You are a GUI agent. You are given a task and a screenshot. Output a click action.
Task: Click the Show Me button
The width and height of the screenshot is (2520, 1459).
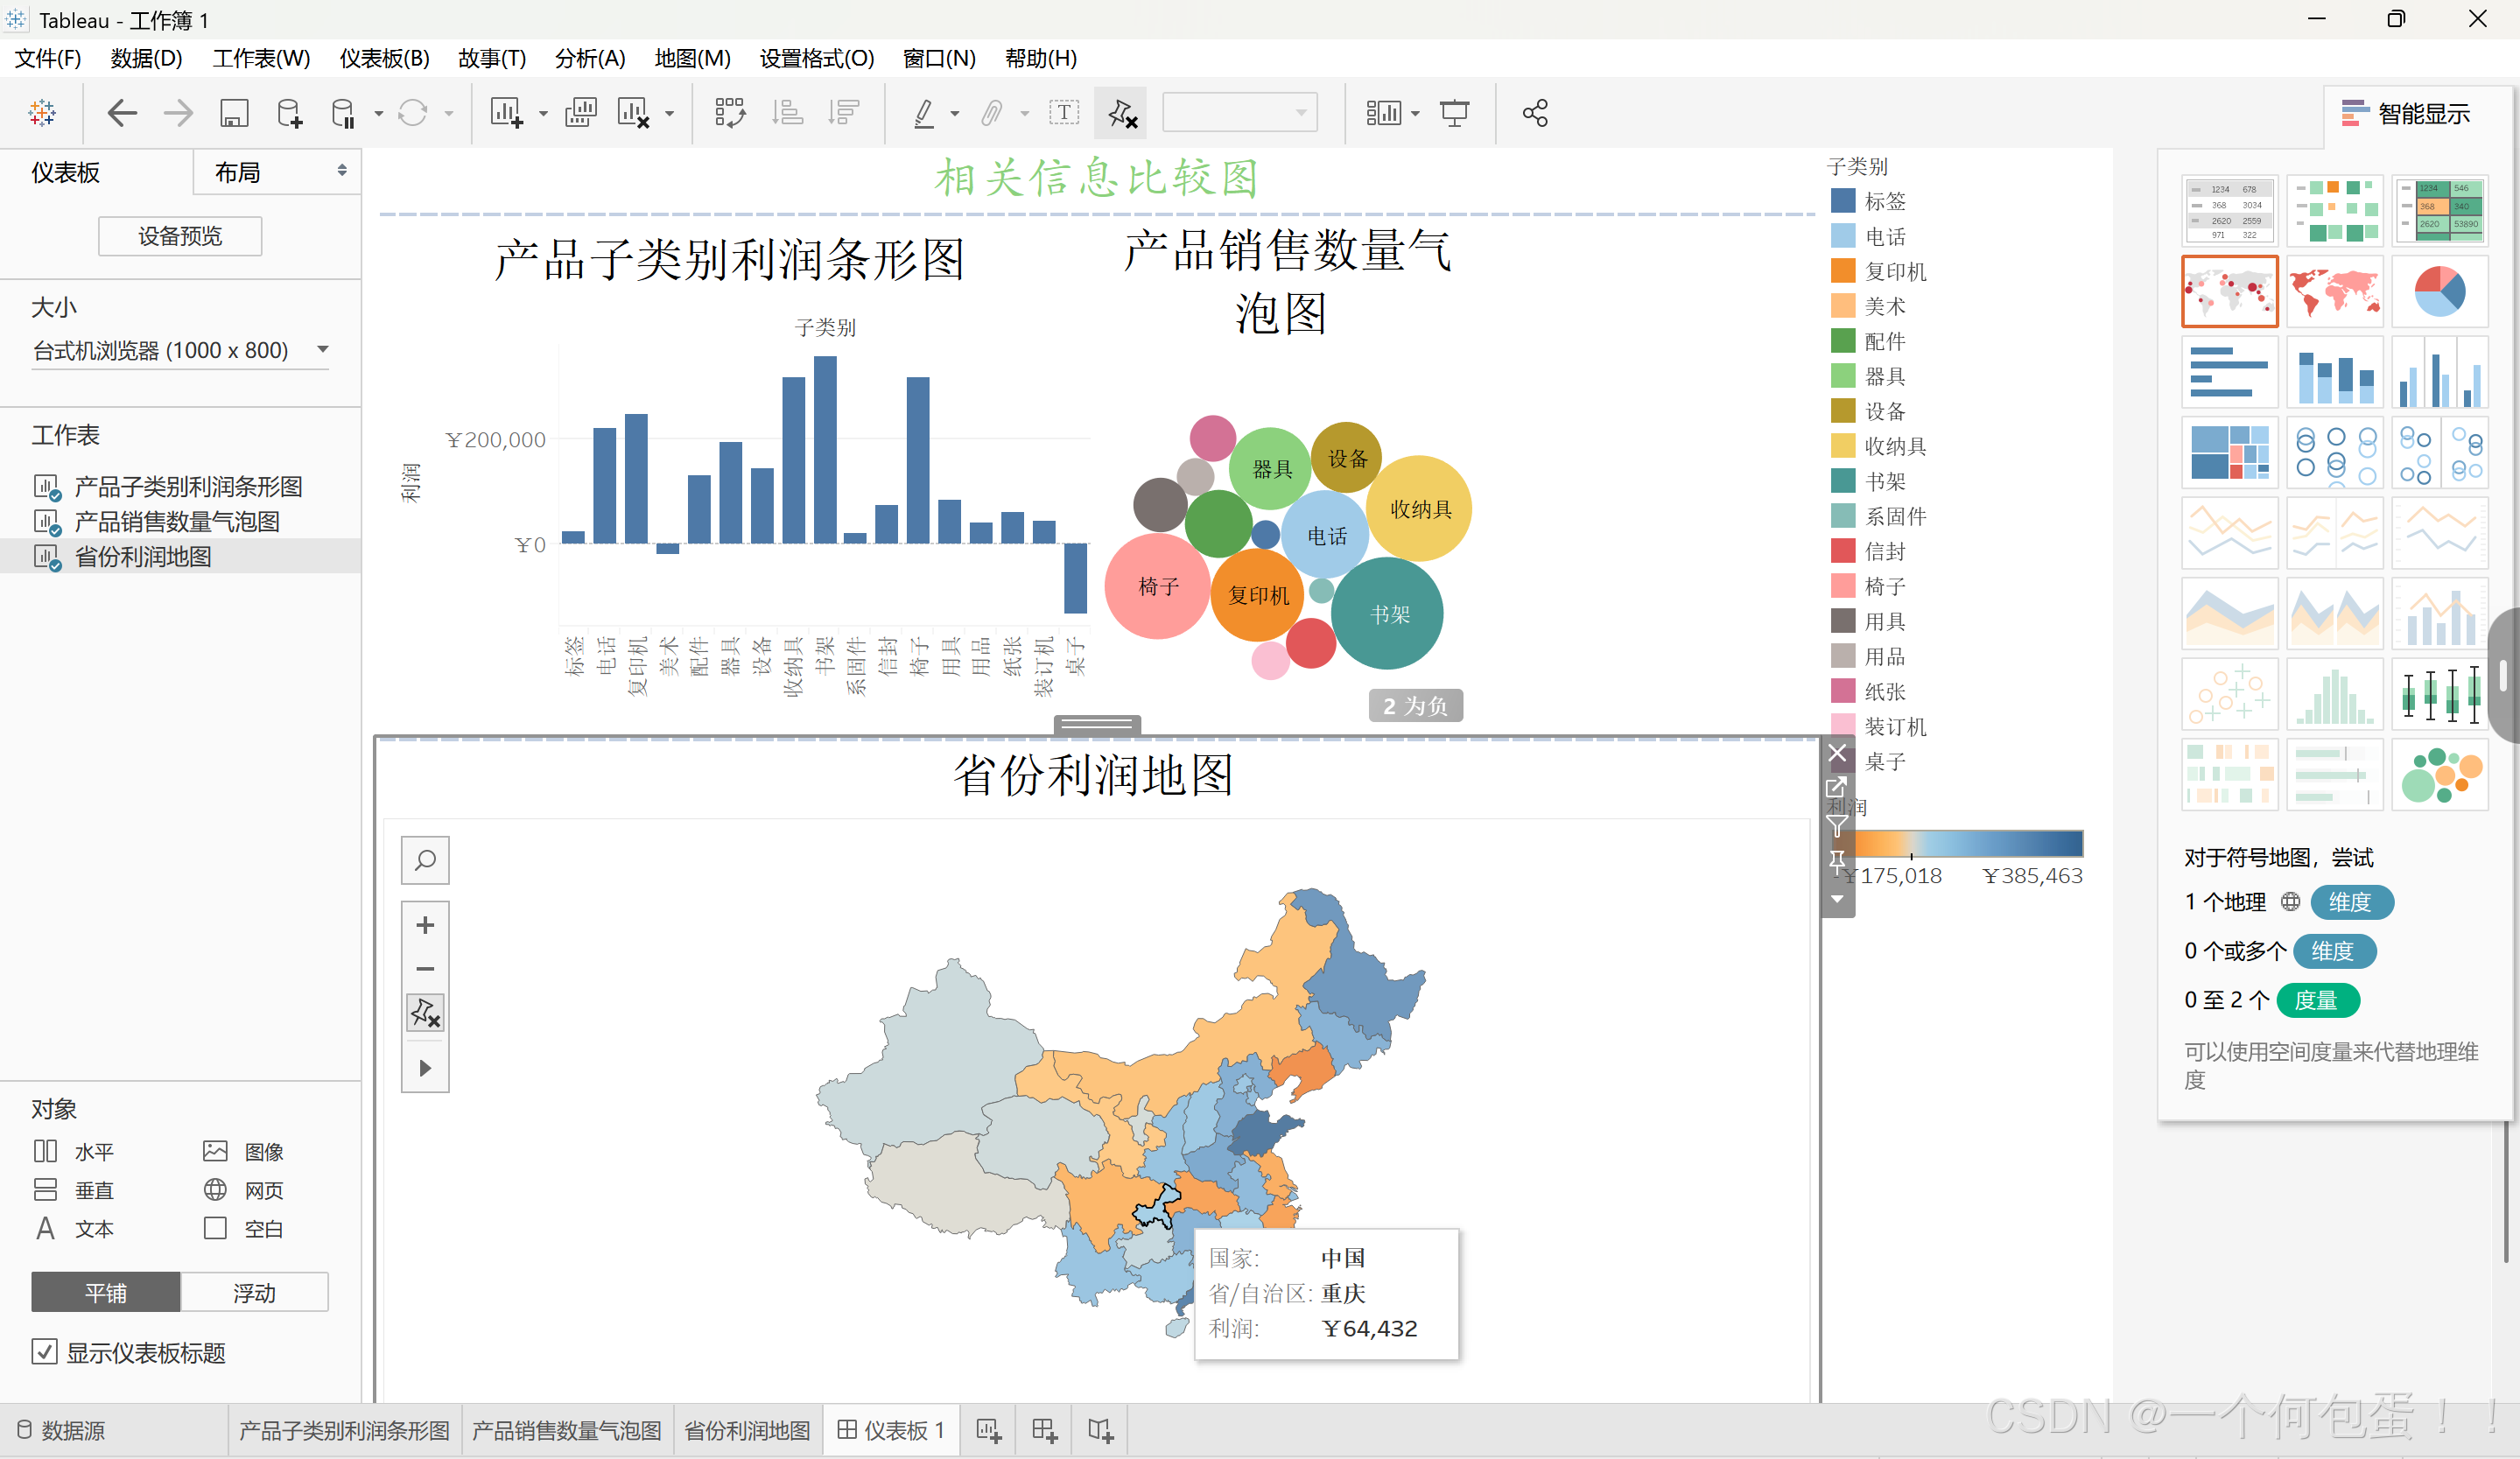coord(2405,113)
